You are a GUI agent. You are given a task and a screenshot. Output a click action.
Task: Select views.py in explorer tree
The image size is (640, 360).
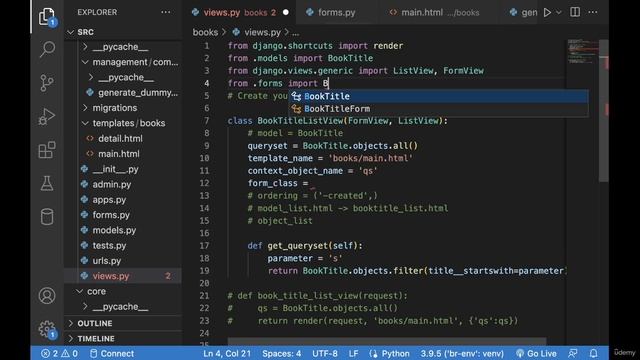tap(122, 276)
